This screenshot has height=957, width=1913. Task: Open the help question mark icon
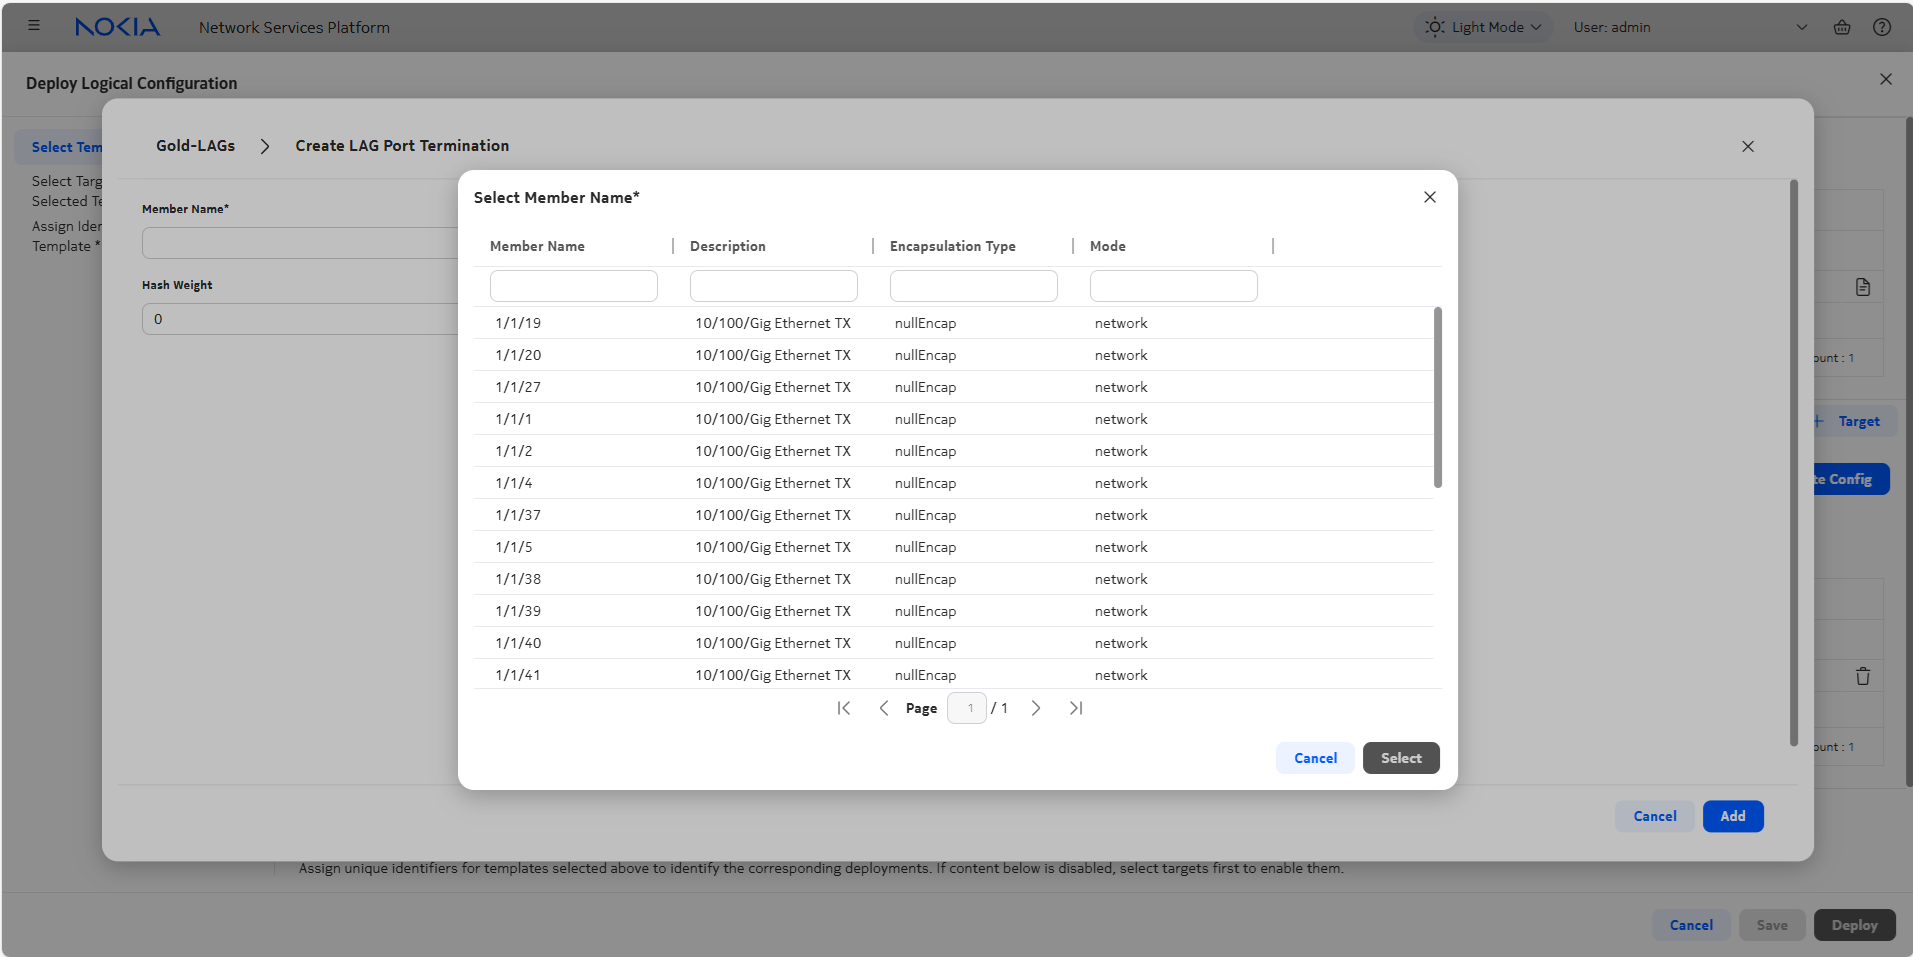coord(1881,27)
